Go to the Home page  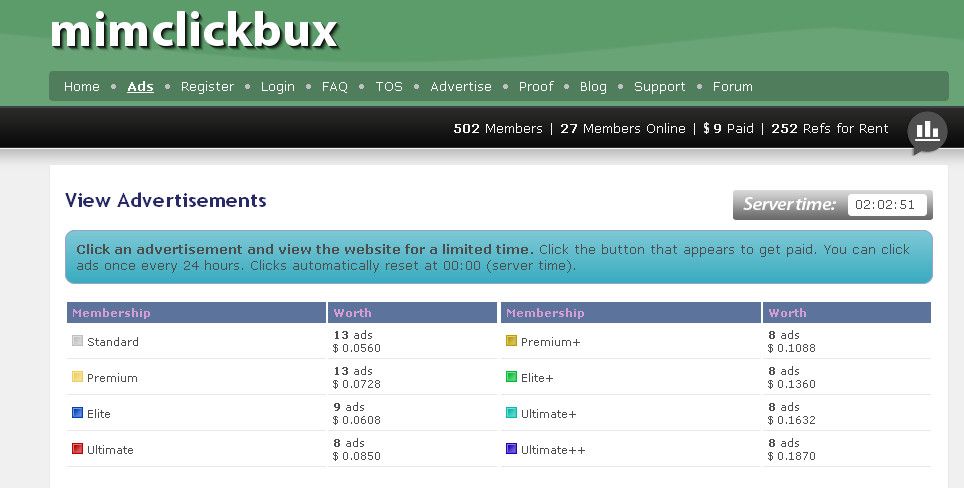coord(82,87)
